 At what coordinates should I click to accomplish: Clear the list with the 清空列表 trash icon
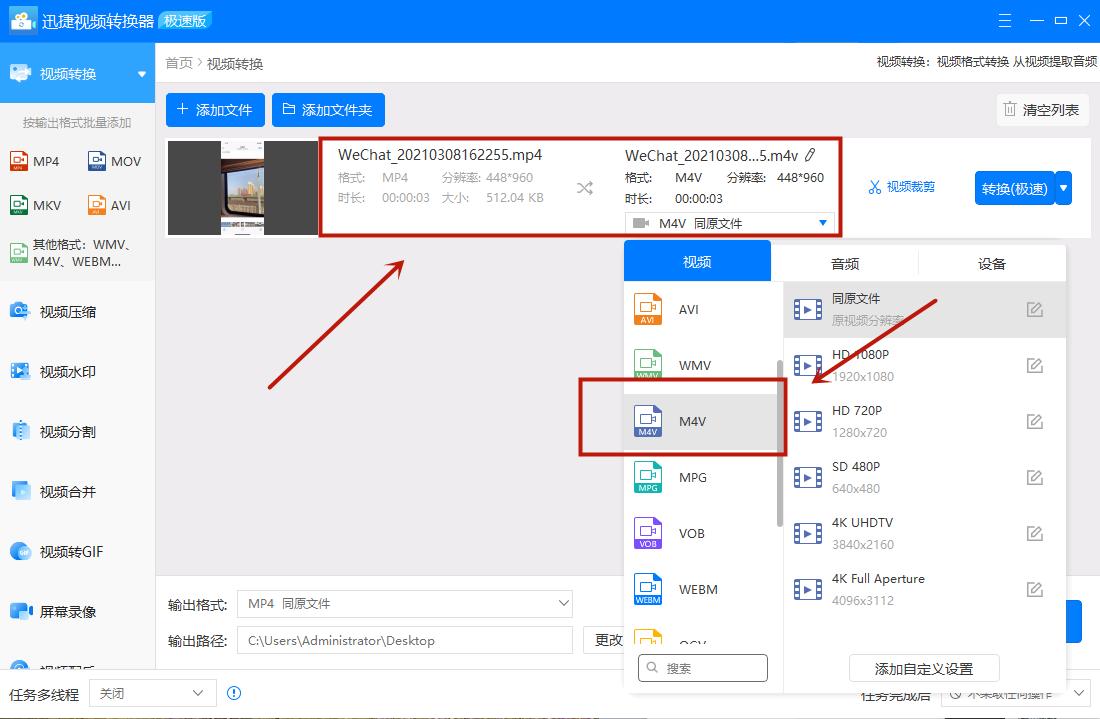tap(1041, 110)
